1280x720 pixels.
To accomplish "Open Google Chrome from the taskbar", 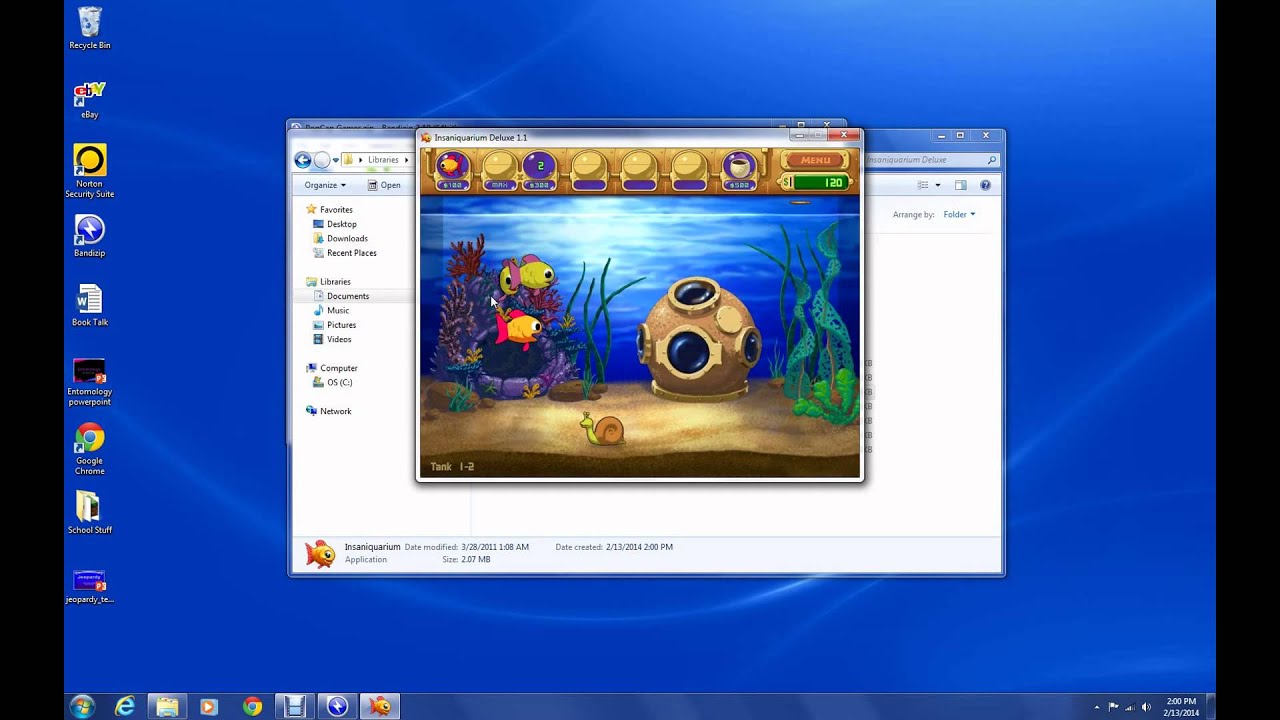I will pyautogui.click(x=250, y=707).
